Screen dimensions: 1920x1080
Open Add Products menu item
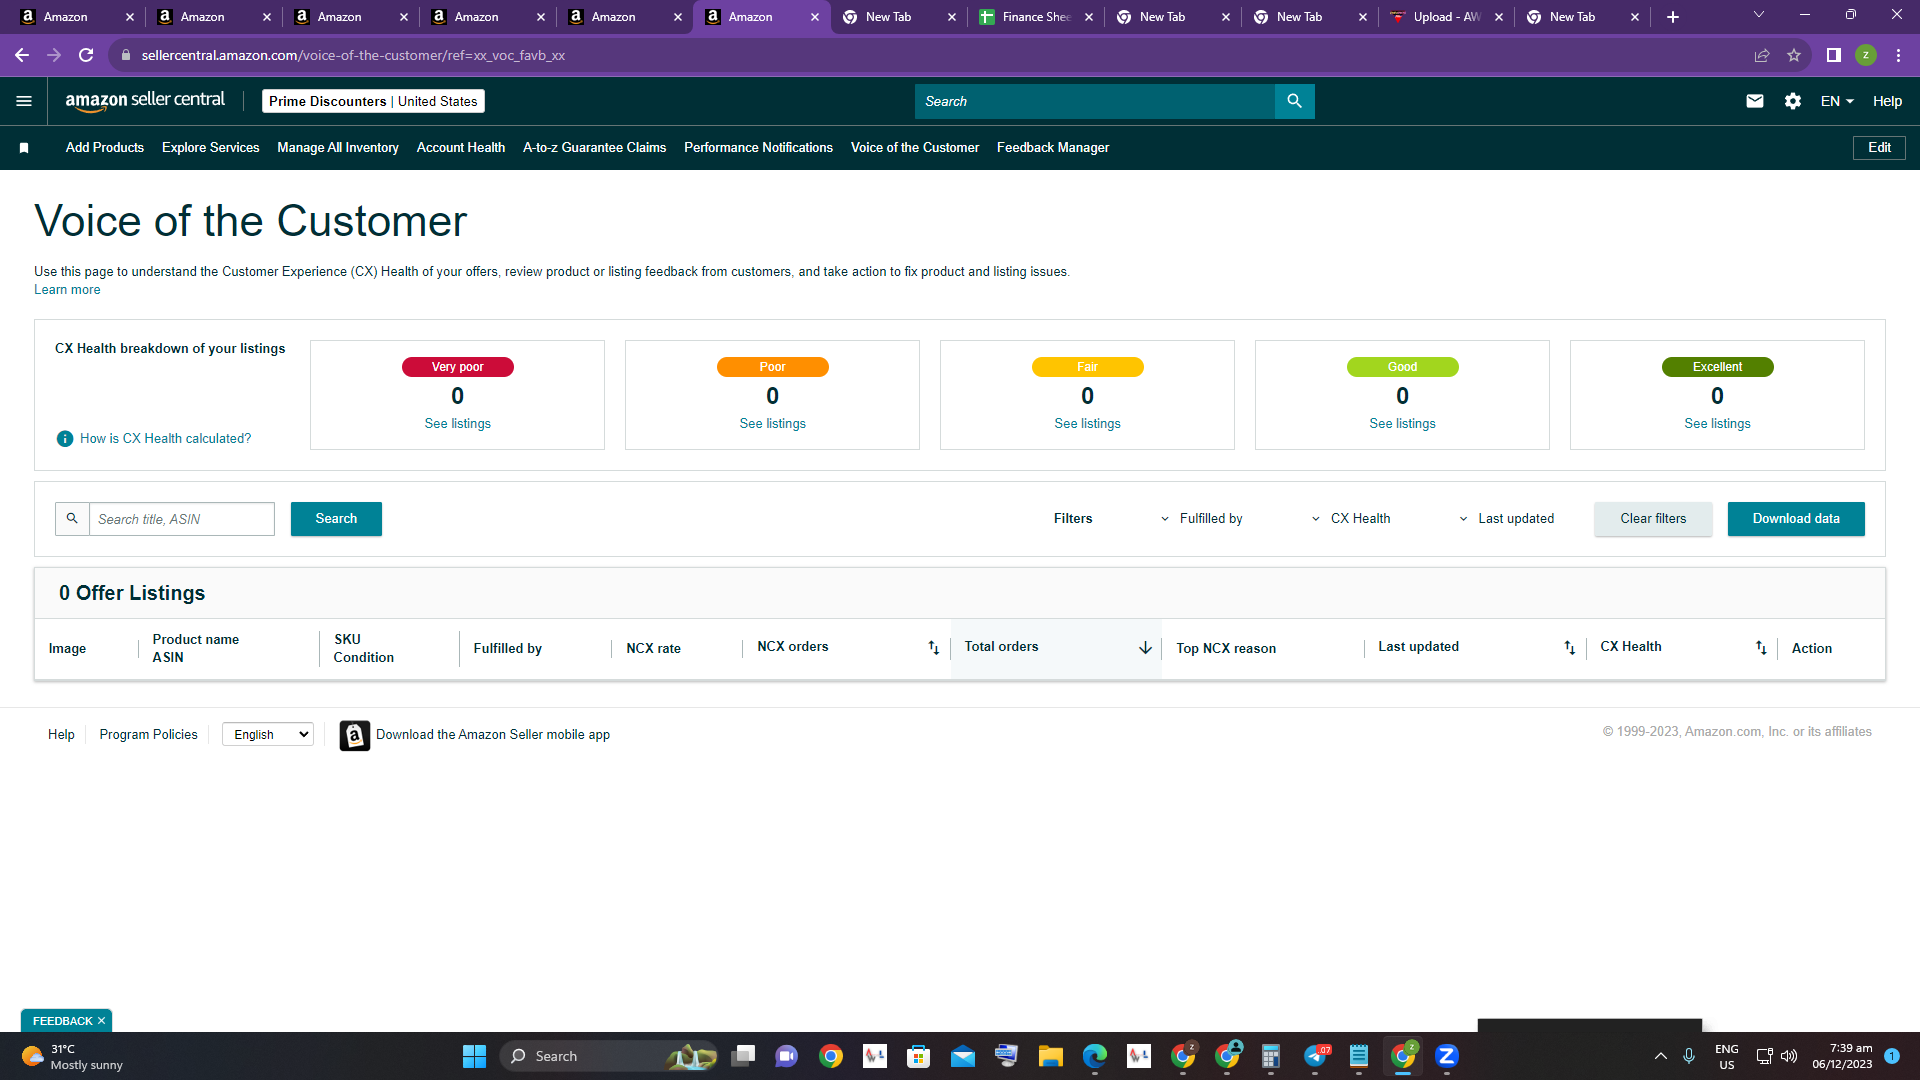105,148
